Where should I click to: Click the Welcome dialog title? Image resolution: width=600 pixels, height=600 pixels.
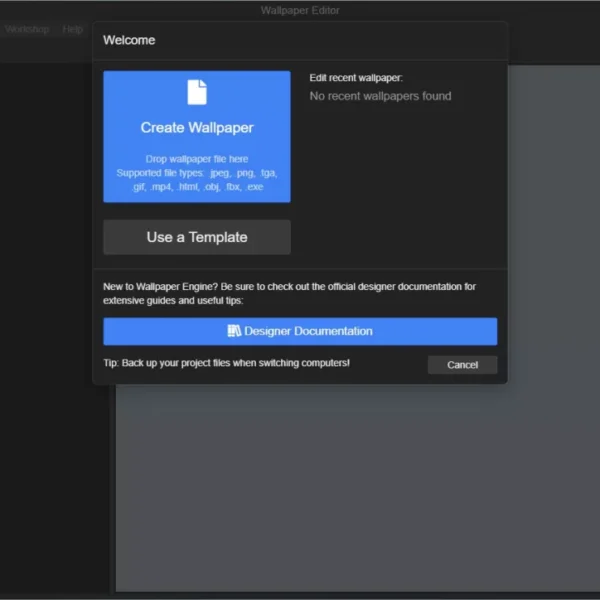(x=129, y=41)
